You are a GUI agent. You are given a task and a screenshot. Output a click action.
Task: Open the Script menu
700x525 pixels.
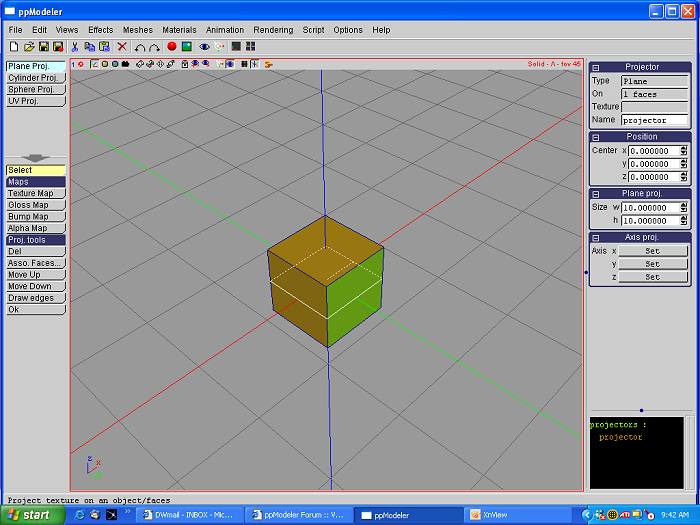click(313, 30)
